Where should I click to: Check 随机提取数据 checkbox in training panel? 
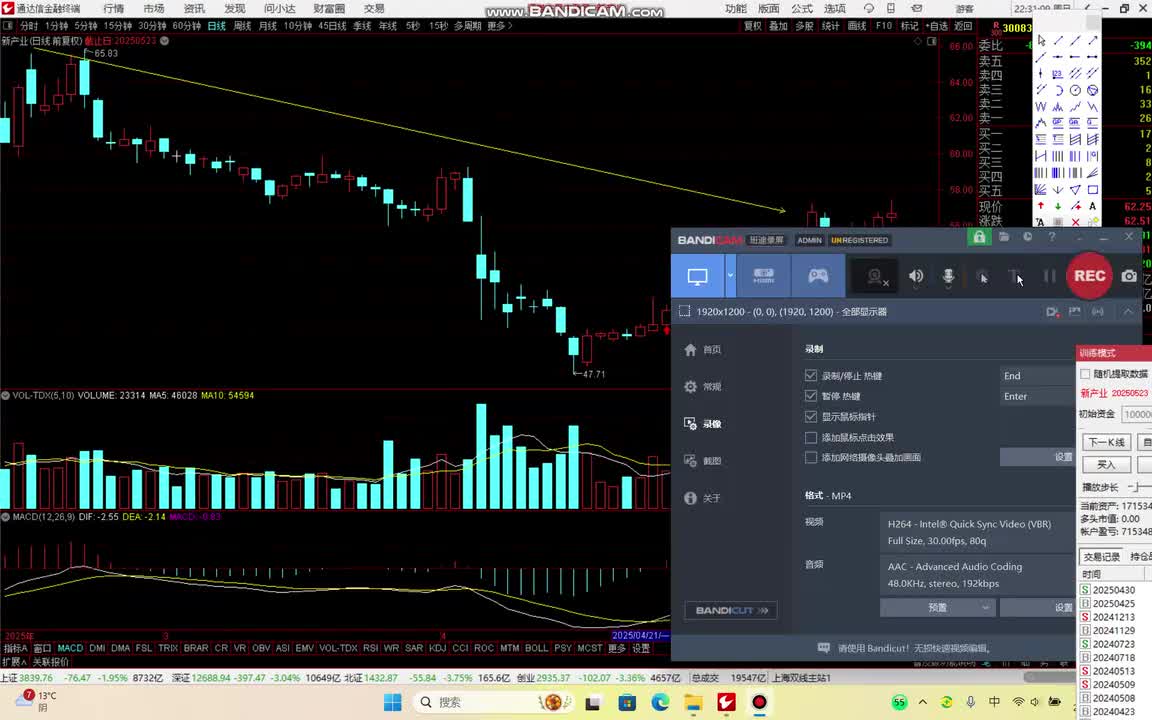point(1085,374)
